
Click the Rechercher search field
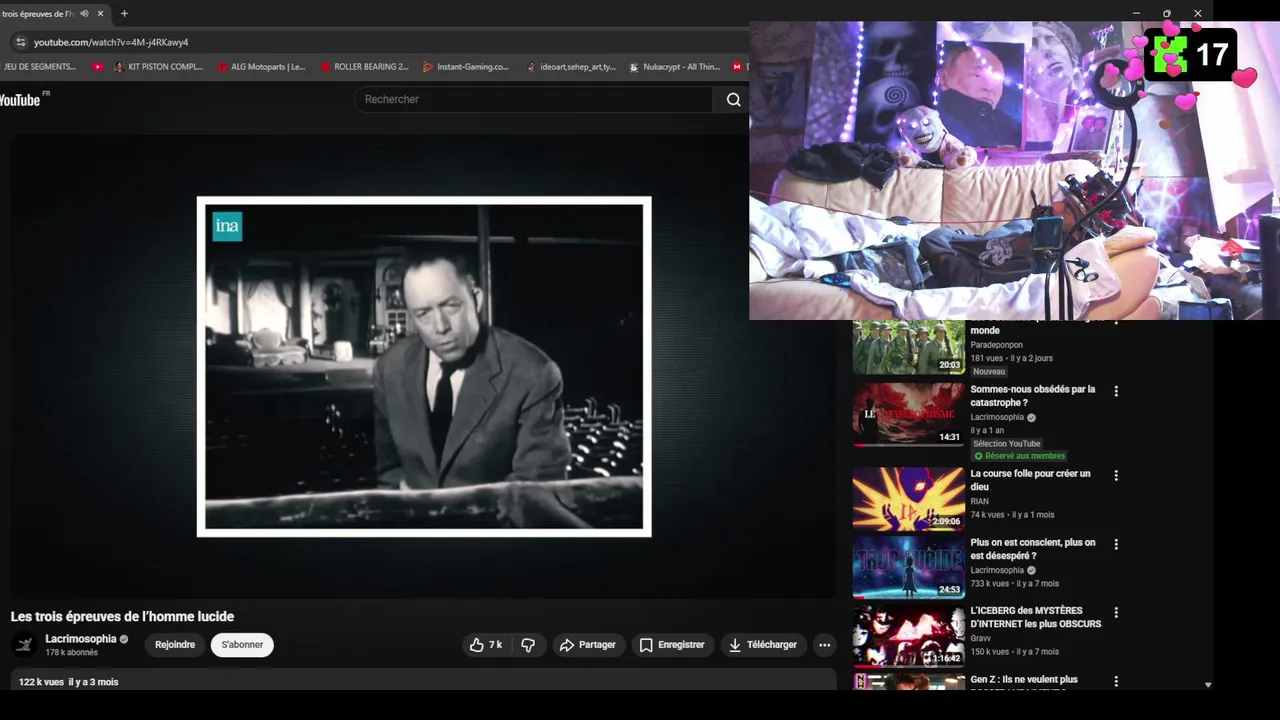click(x=536, y=99)
